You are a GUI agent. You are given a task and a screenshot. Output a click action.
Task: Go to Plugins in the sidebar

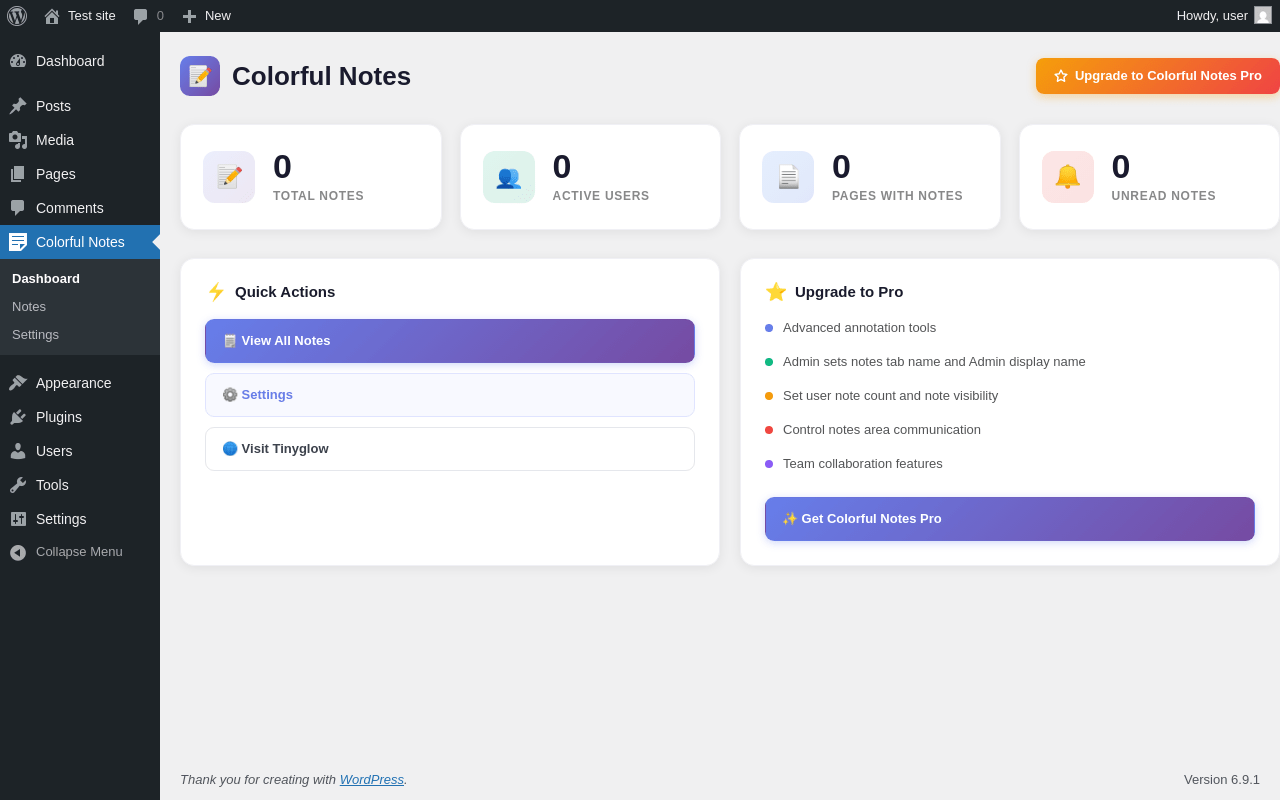pyautogui.click(x=59, y=417)
